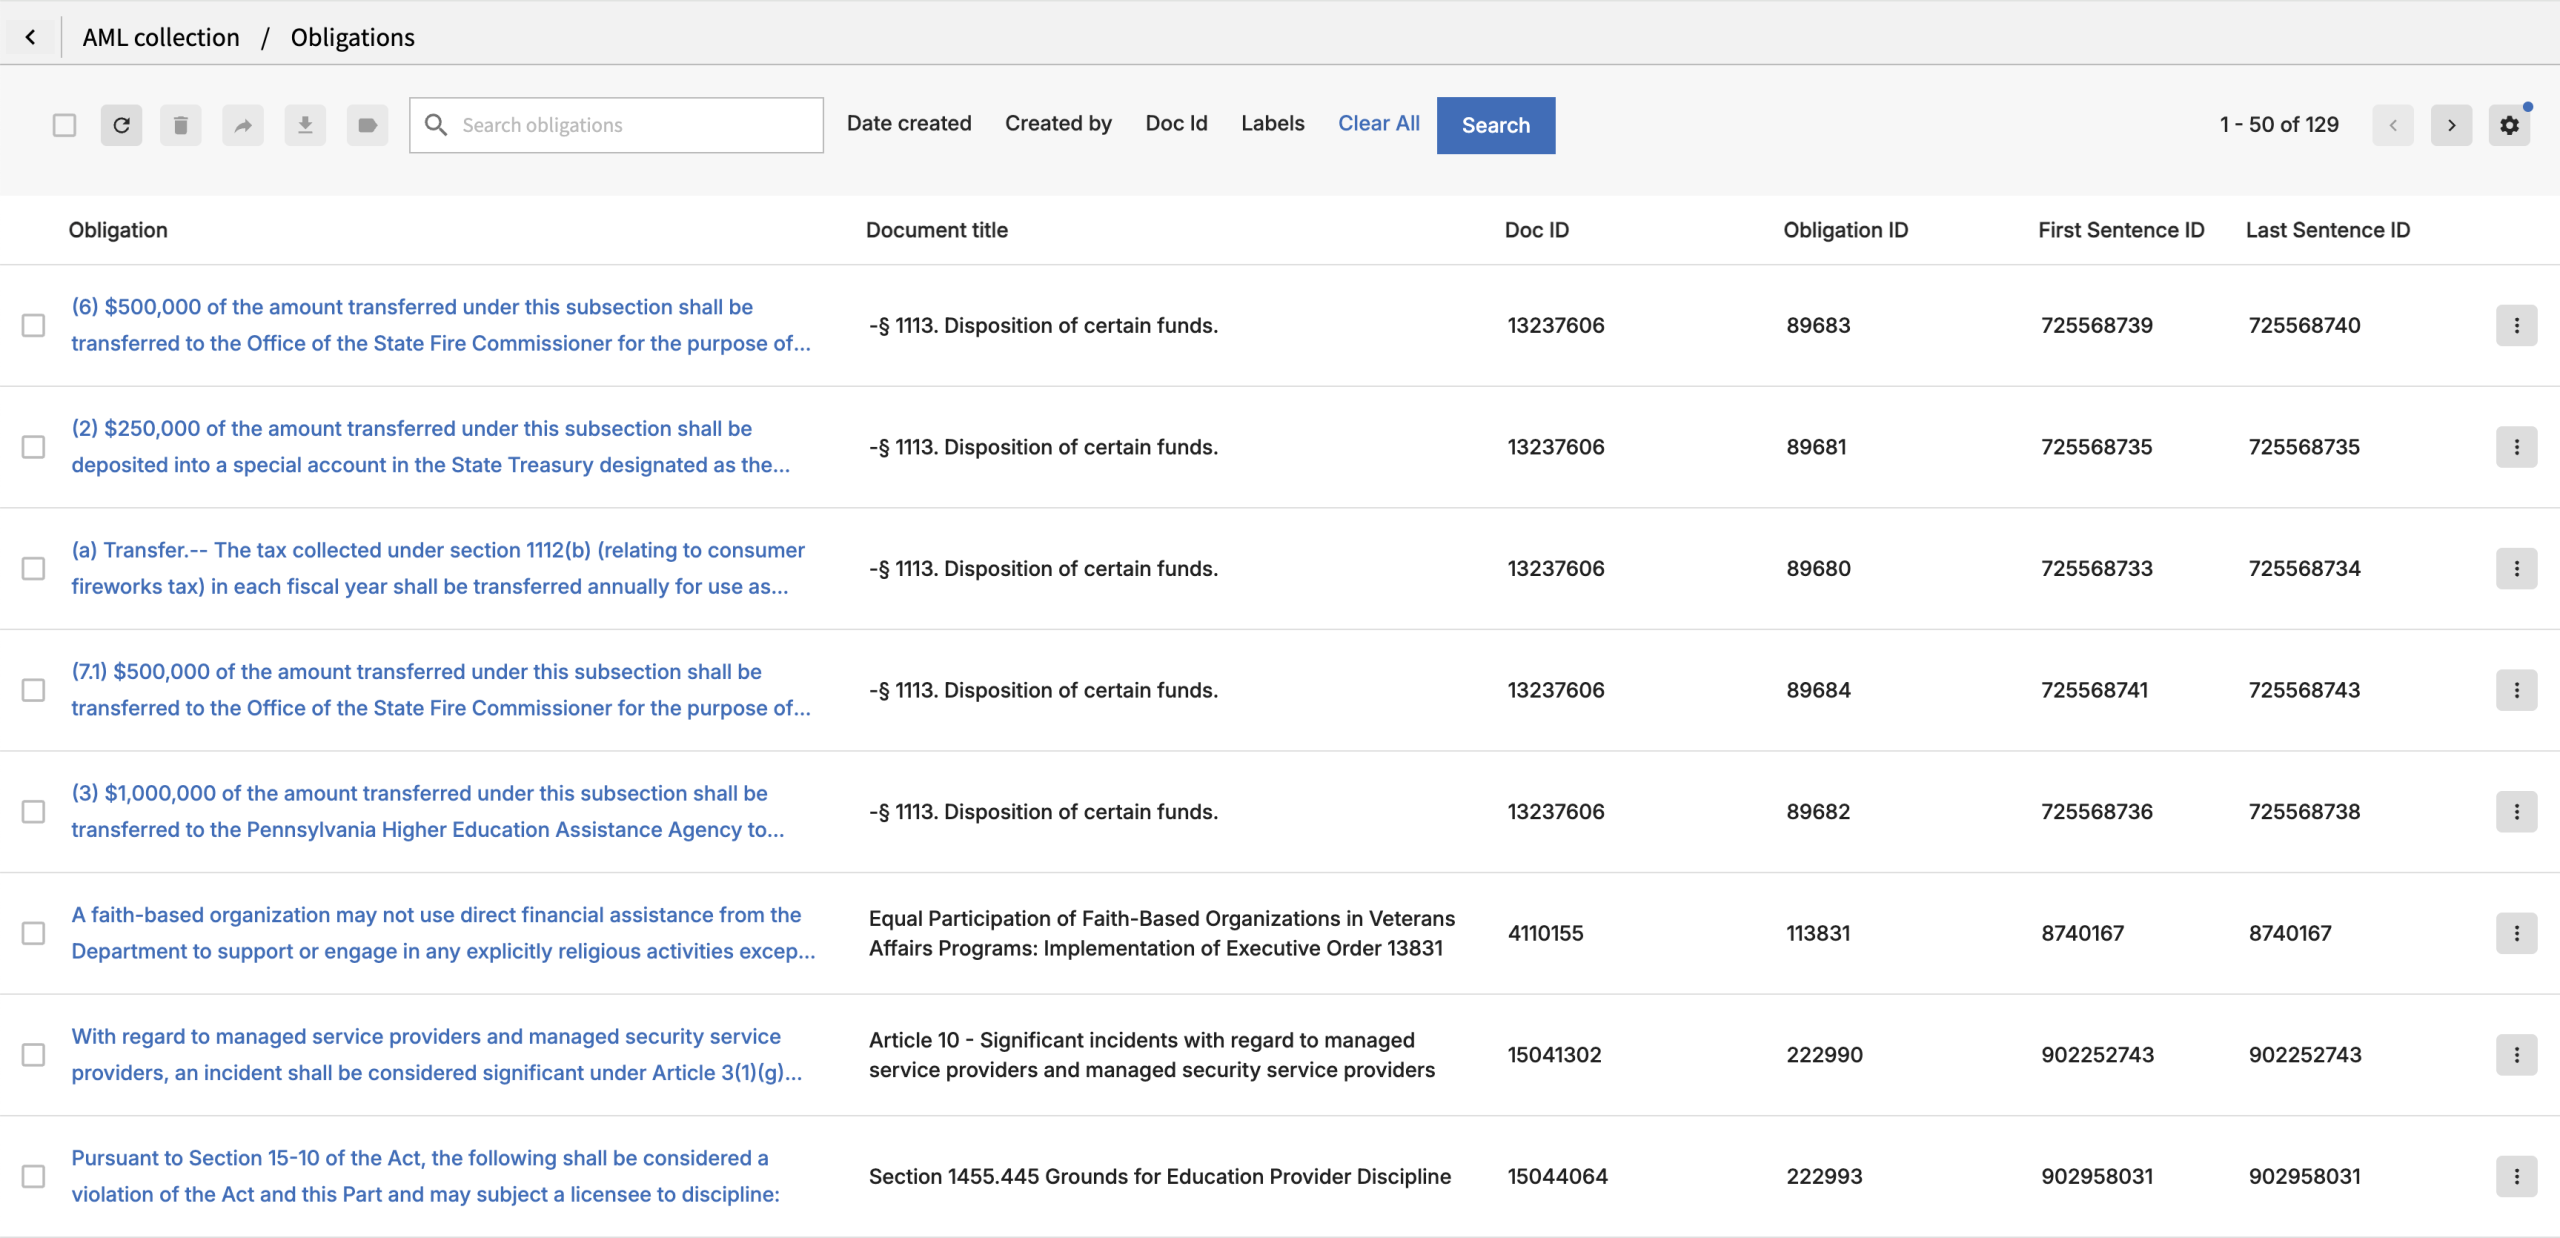This screenshot has width=2560, height=1238.
Task: Navigate to AML collection breadcrumb
Action: [x=161, y=37]
